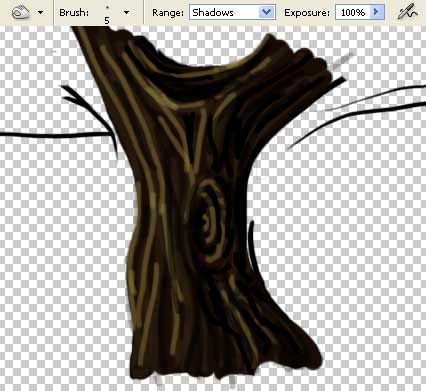Click the center of the spiral knot
The height and width of the screenshot is (391, 426).
[x=207, y=222]
